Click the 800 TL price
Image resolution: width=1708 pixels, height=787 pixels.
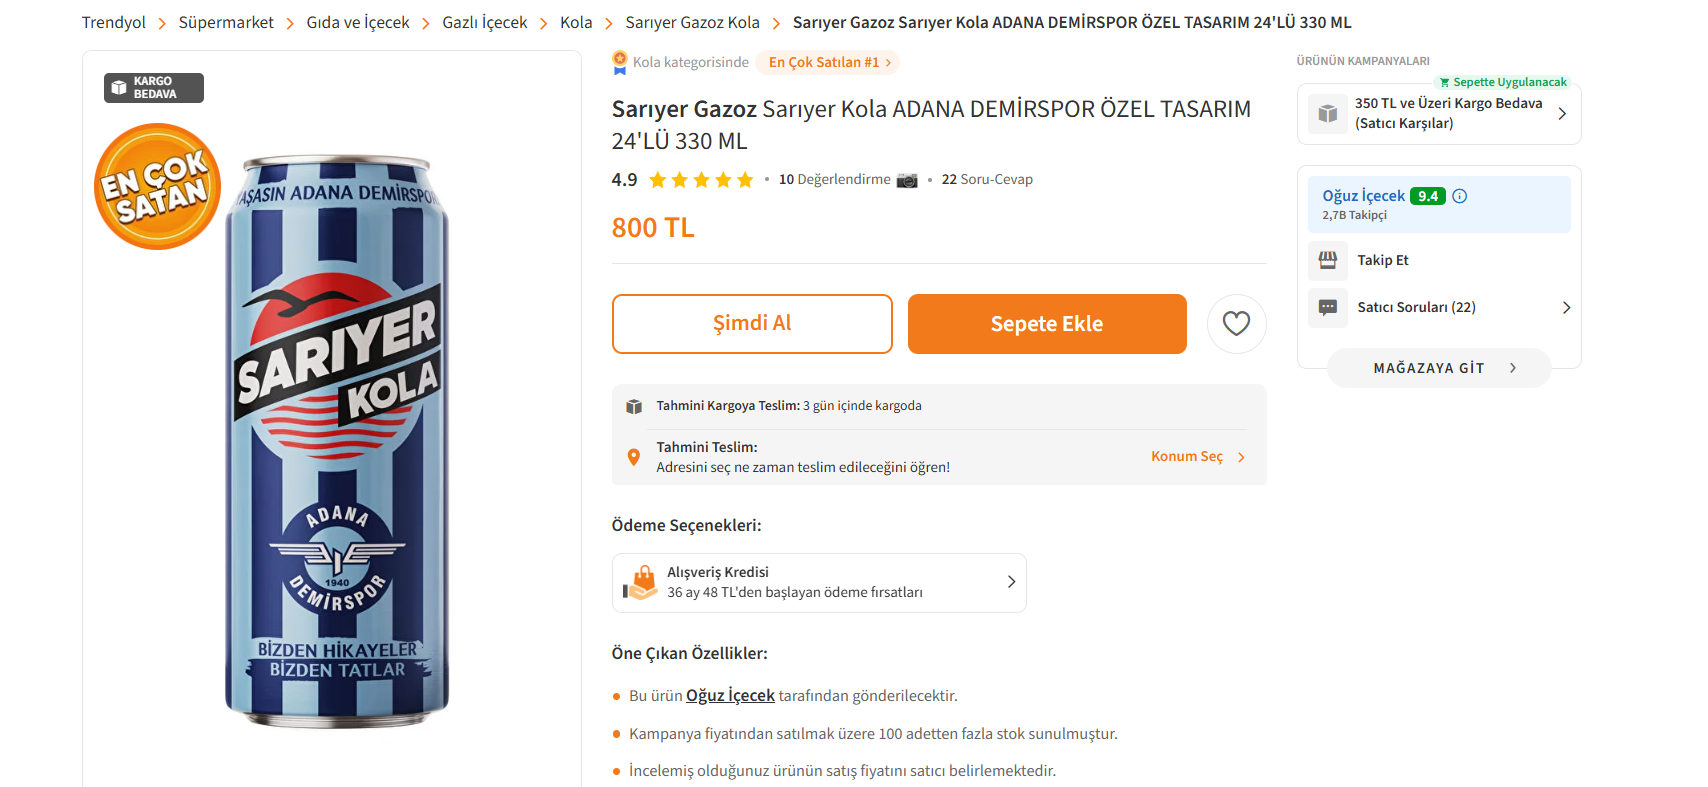pyautogui.click(x=653, y=228)
